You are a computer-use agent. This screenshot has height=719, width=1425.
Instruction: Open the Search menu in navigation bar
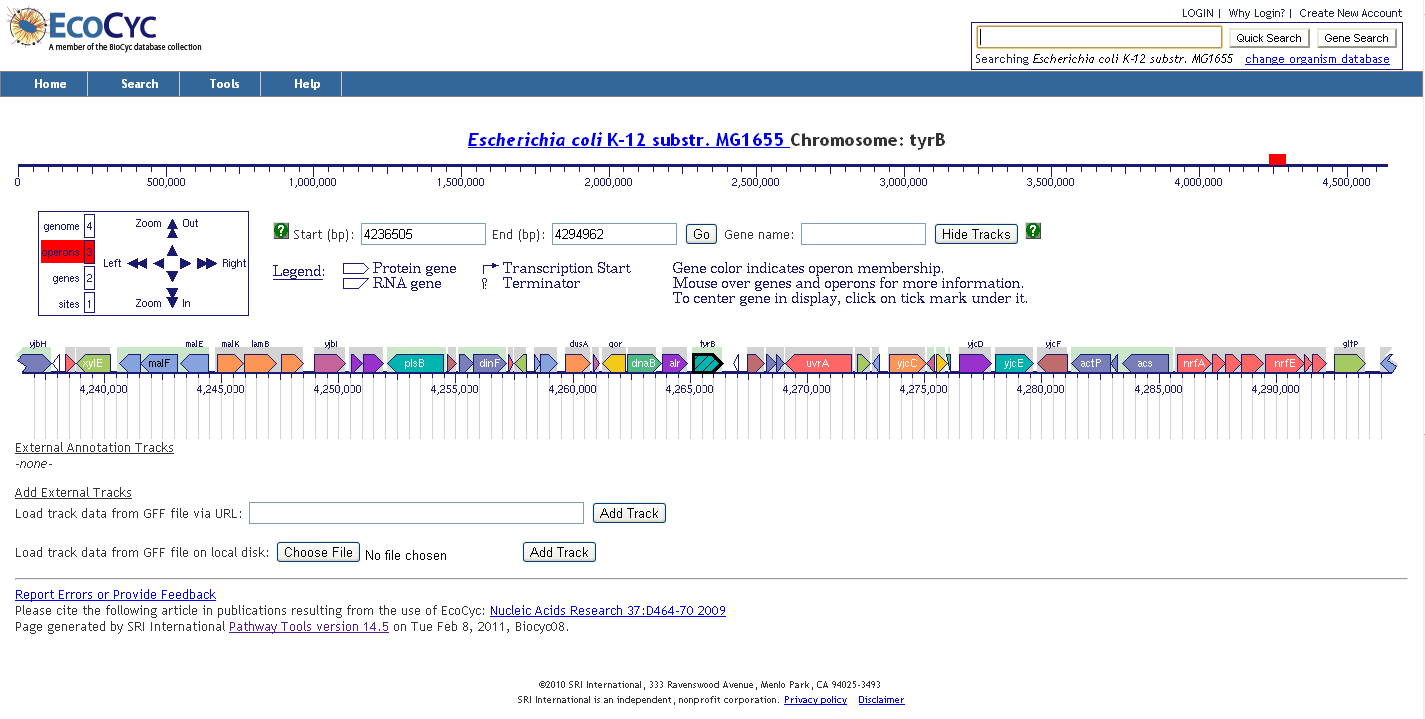click(139, 84)
